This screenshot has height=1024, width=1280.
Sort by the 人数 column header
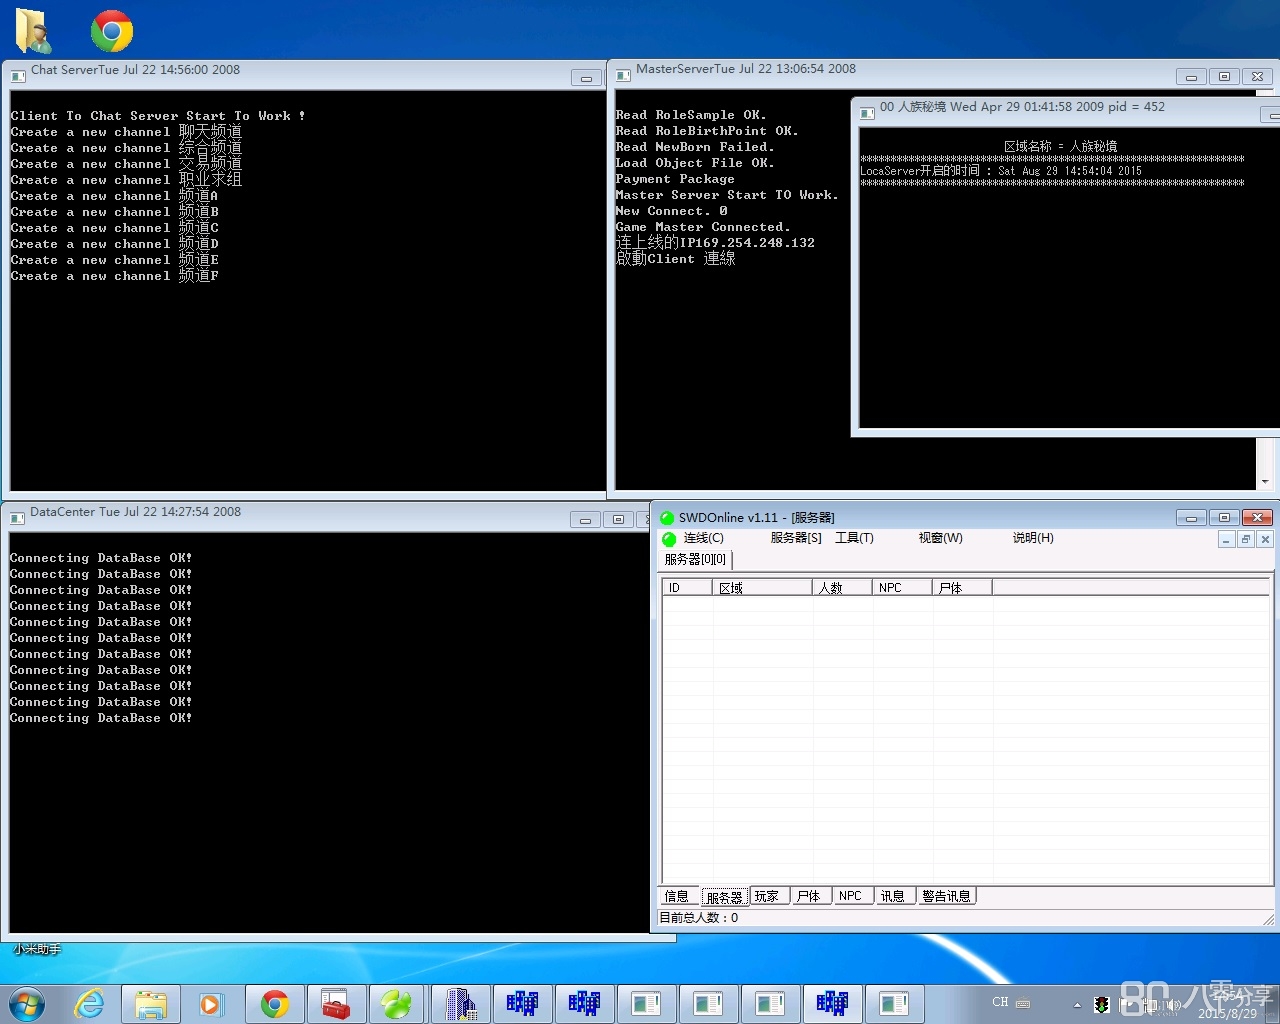(x=842, y=588)
